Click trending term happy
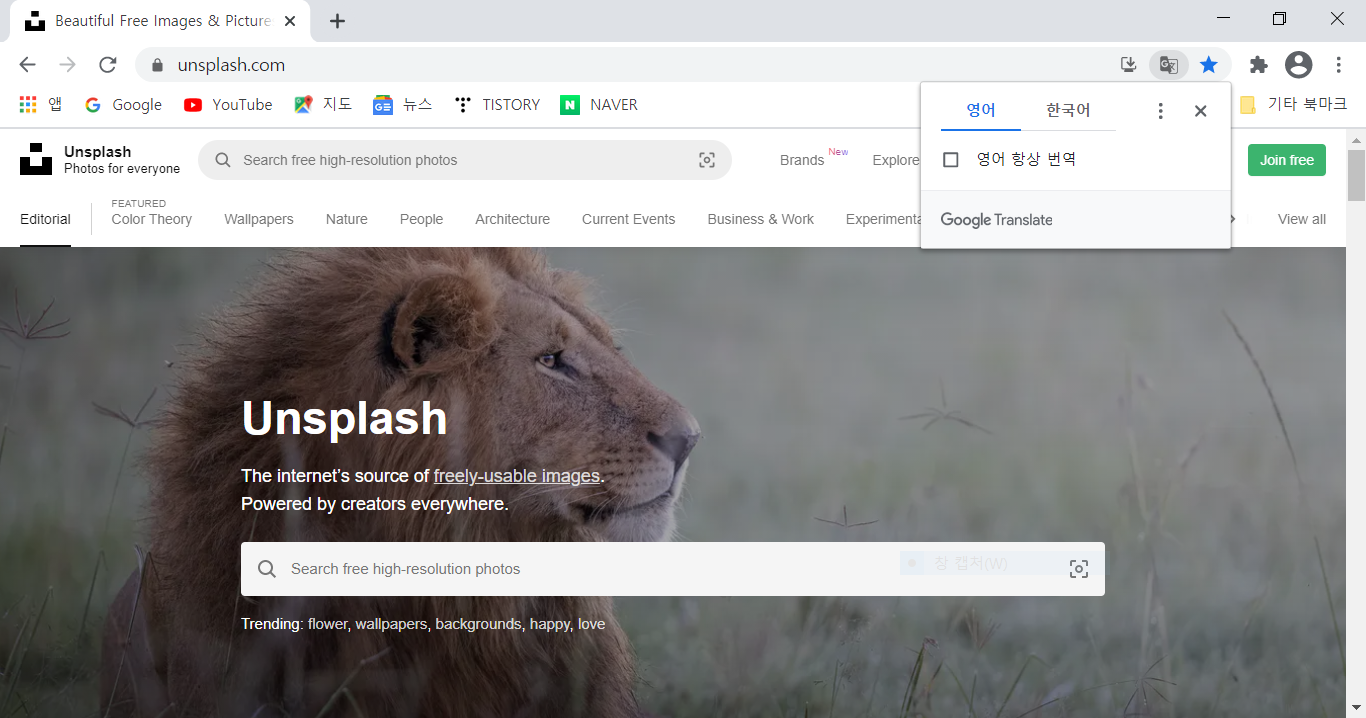1366x718 pixels. pos(550,624)
